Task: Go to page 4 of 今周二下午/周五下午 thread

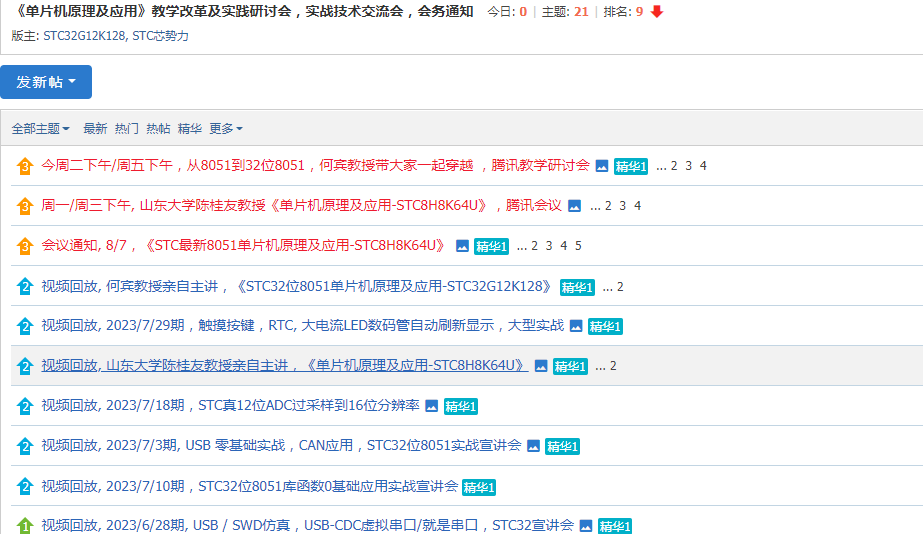Action: pyautogui.click(x=703, y=166)
